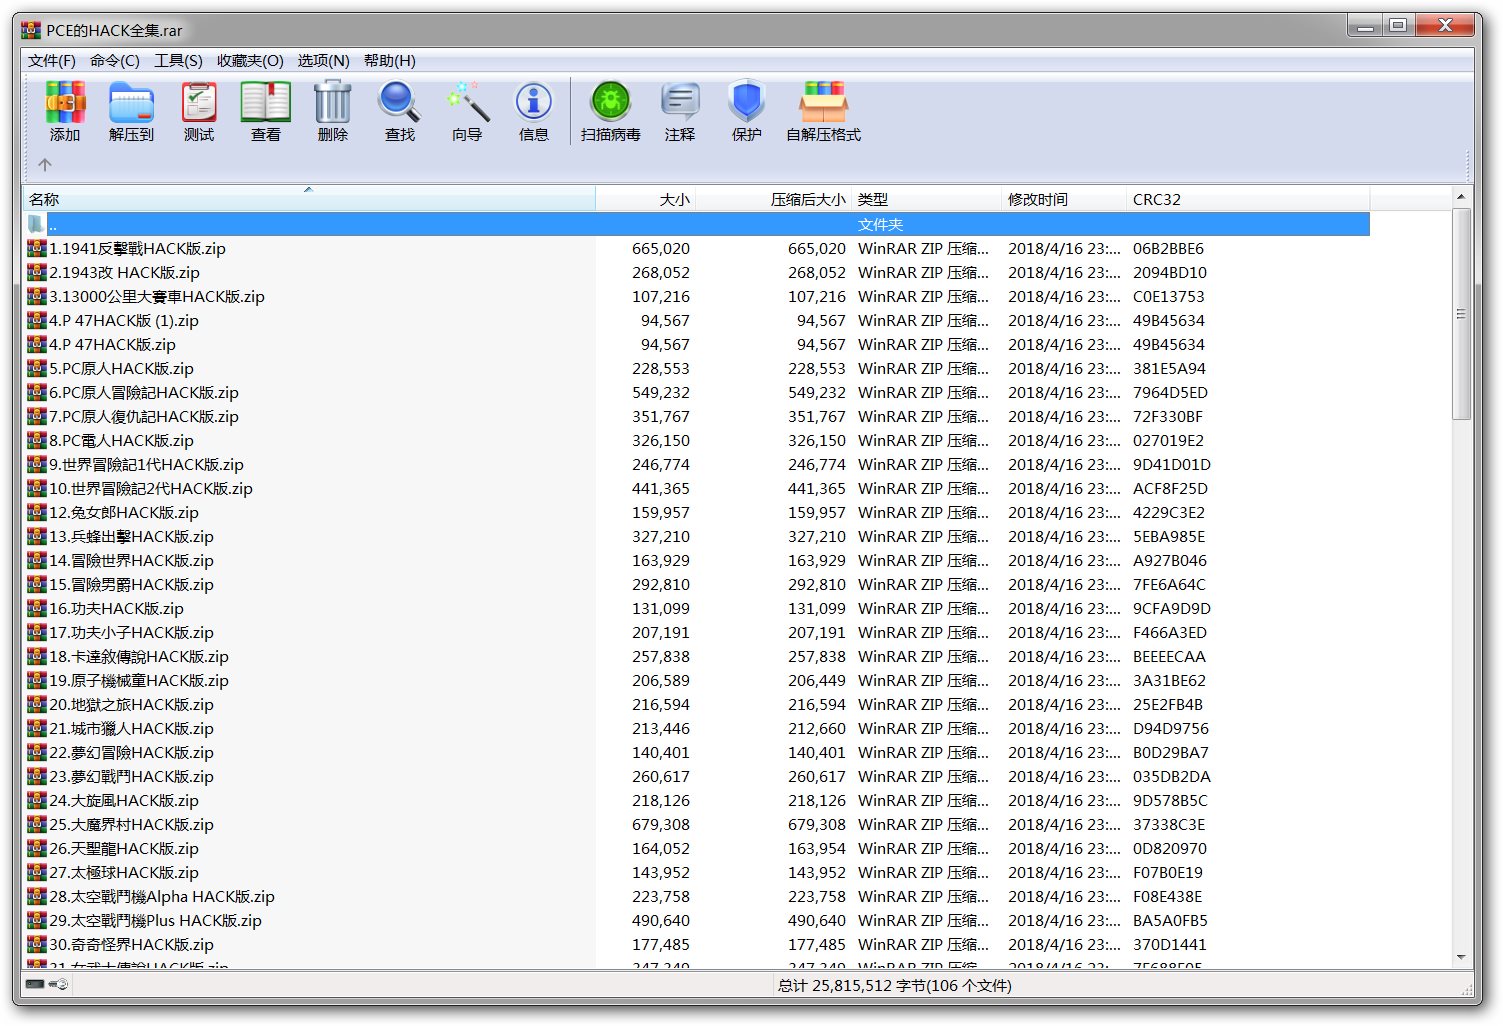Open the View (查看) toolbar icon
Screen dimensions: 1503x1026
[265, 103]
